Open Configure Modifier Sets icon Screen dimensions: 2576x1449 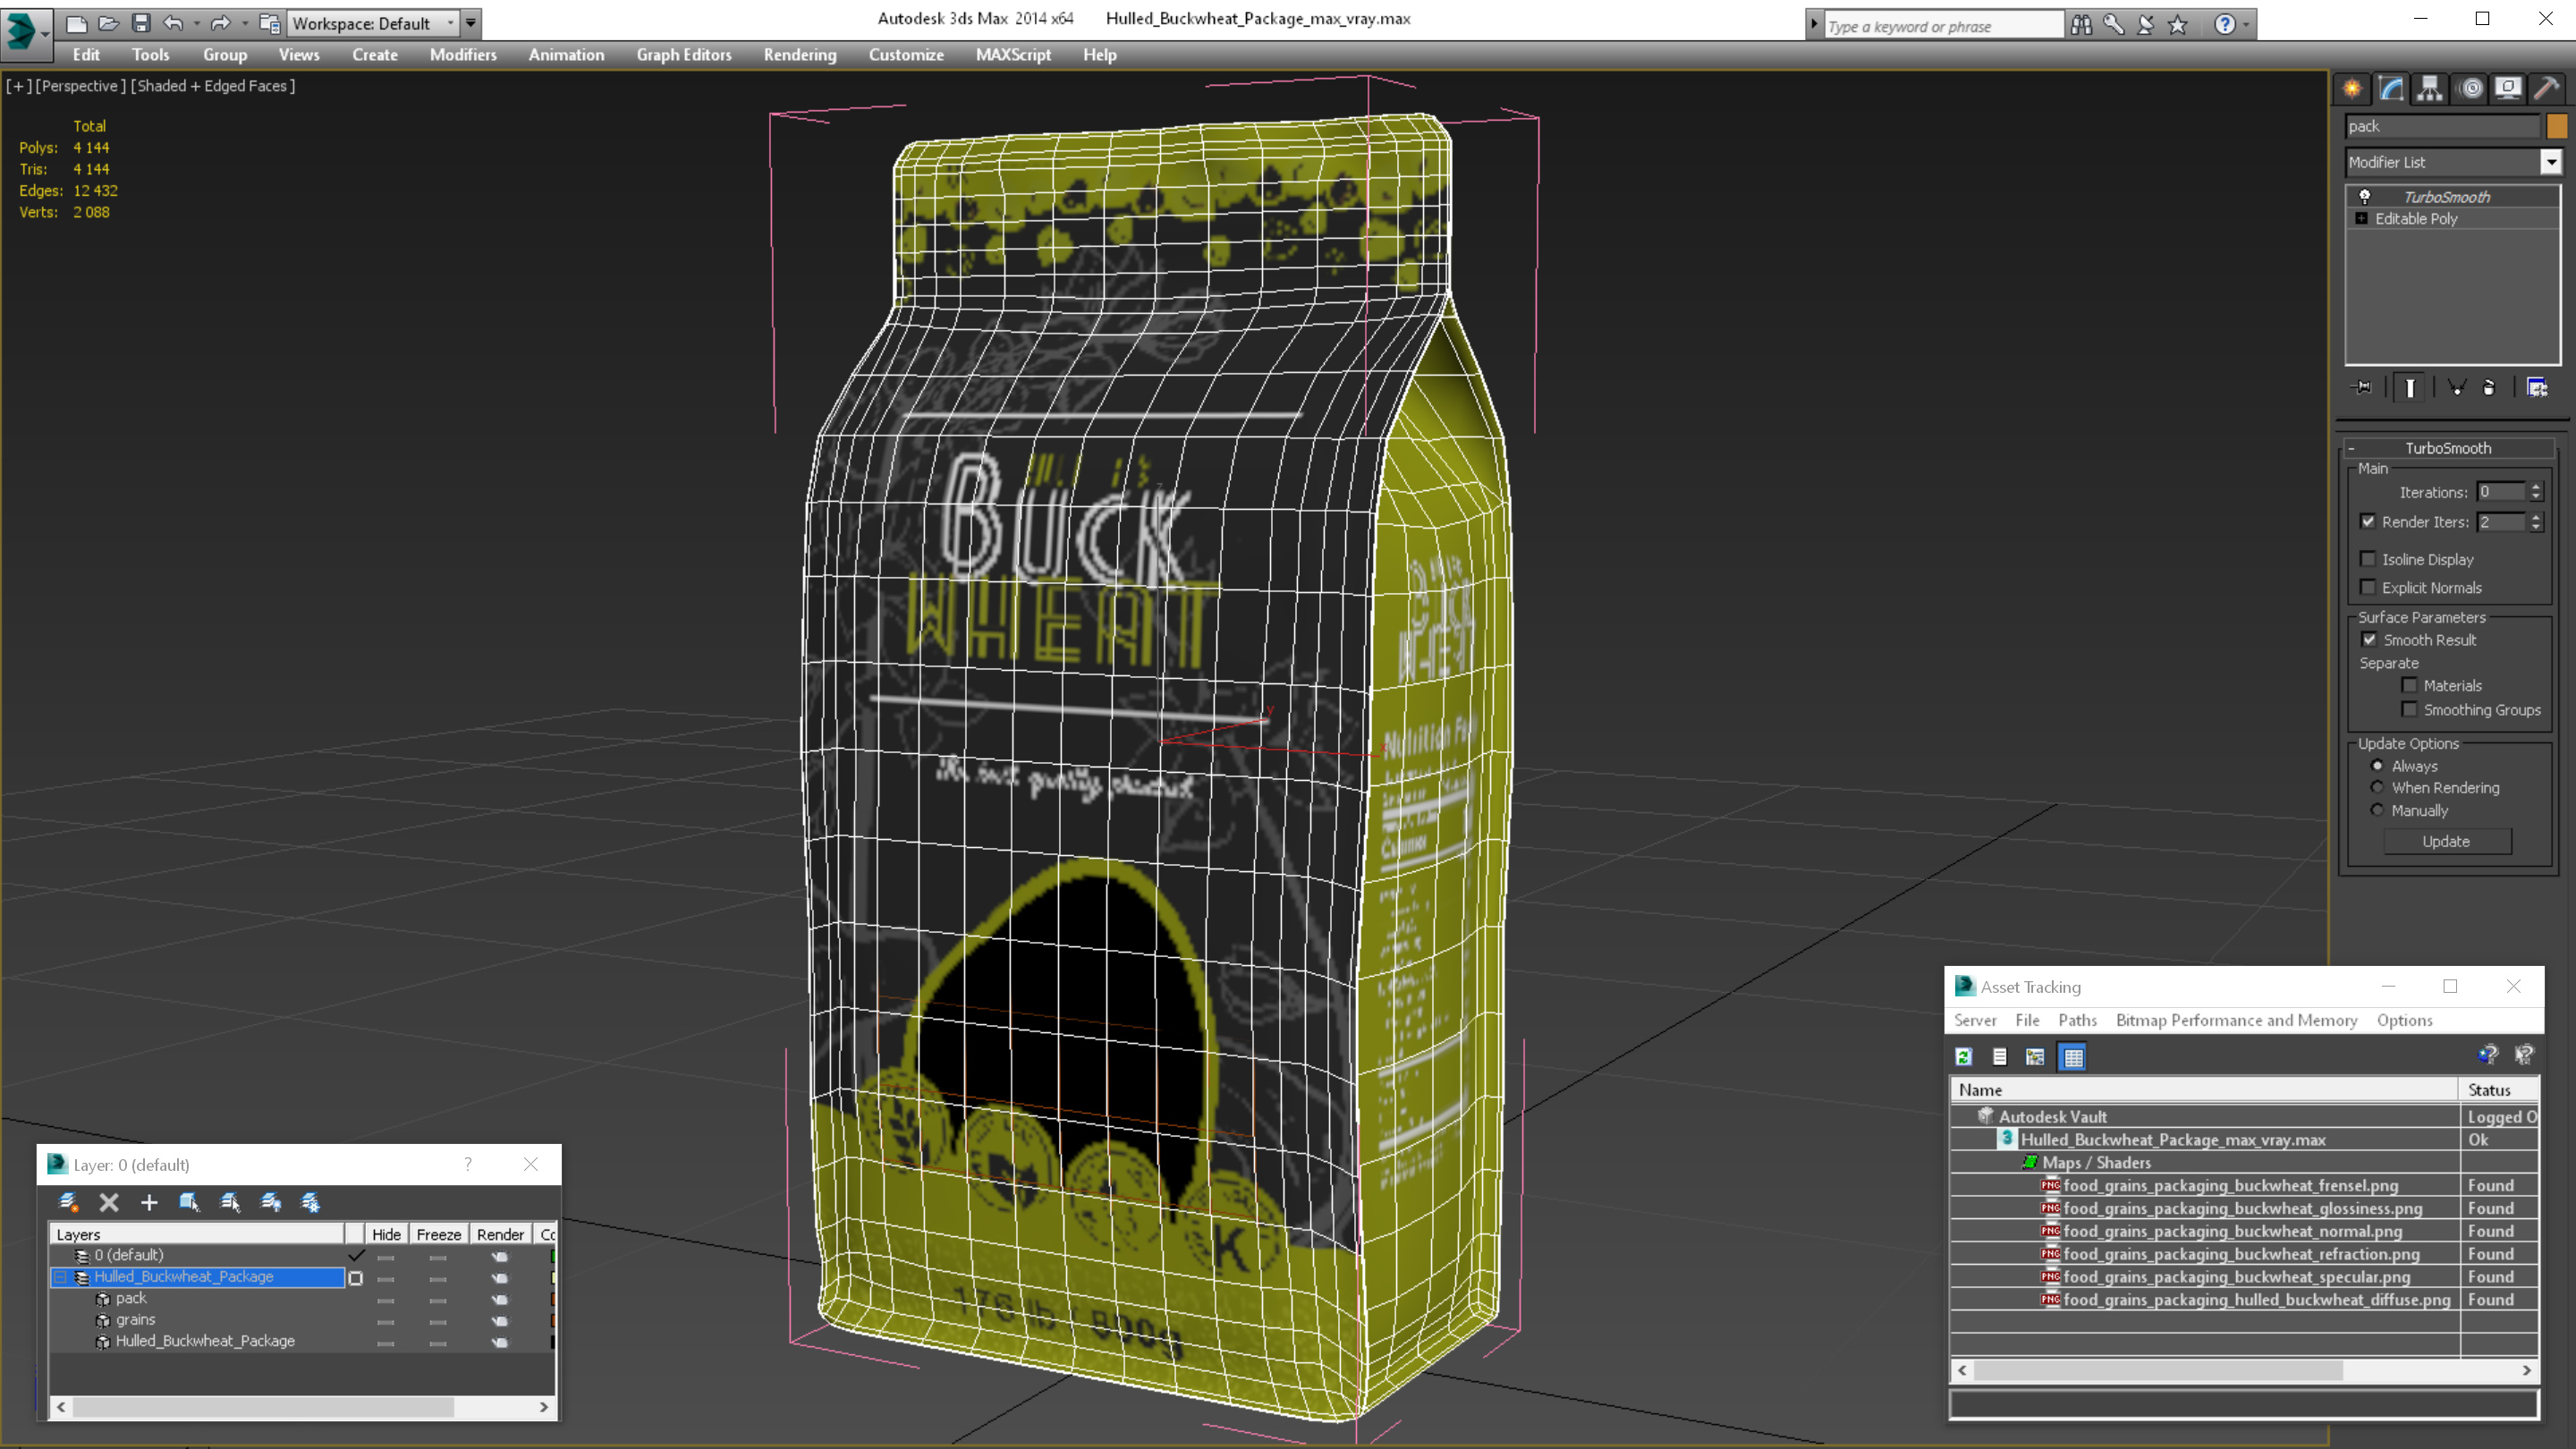coord(2537,387)
